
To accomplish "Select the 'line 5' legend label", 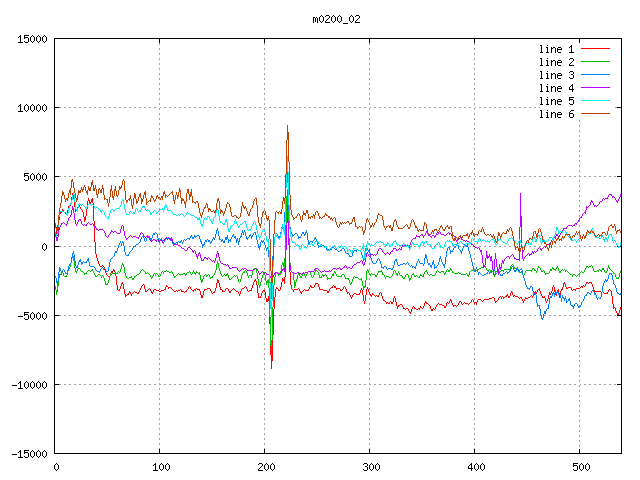I will [556, 101].
